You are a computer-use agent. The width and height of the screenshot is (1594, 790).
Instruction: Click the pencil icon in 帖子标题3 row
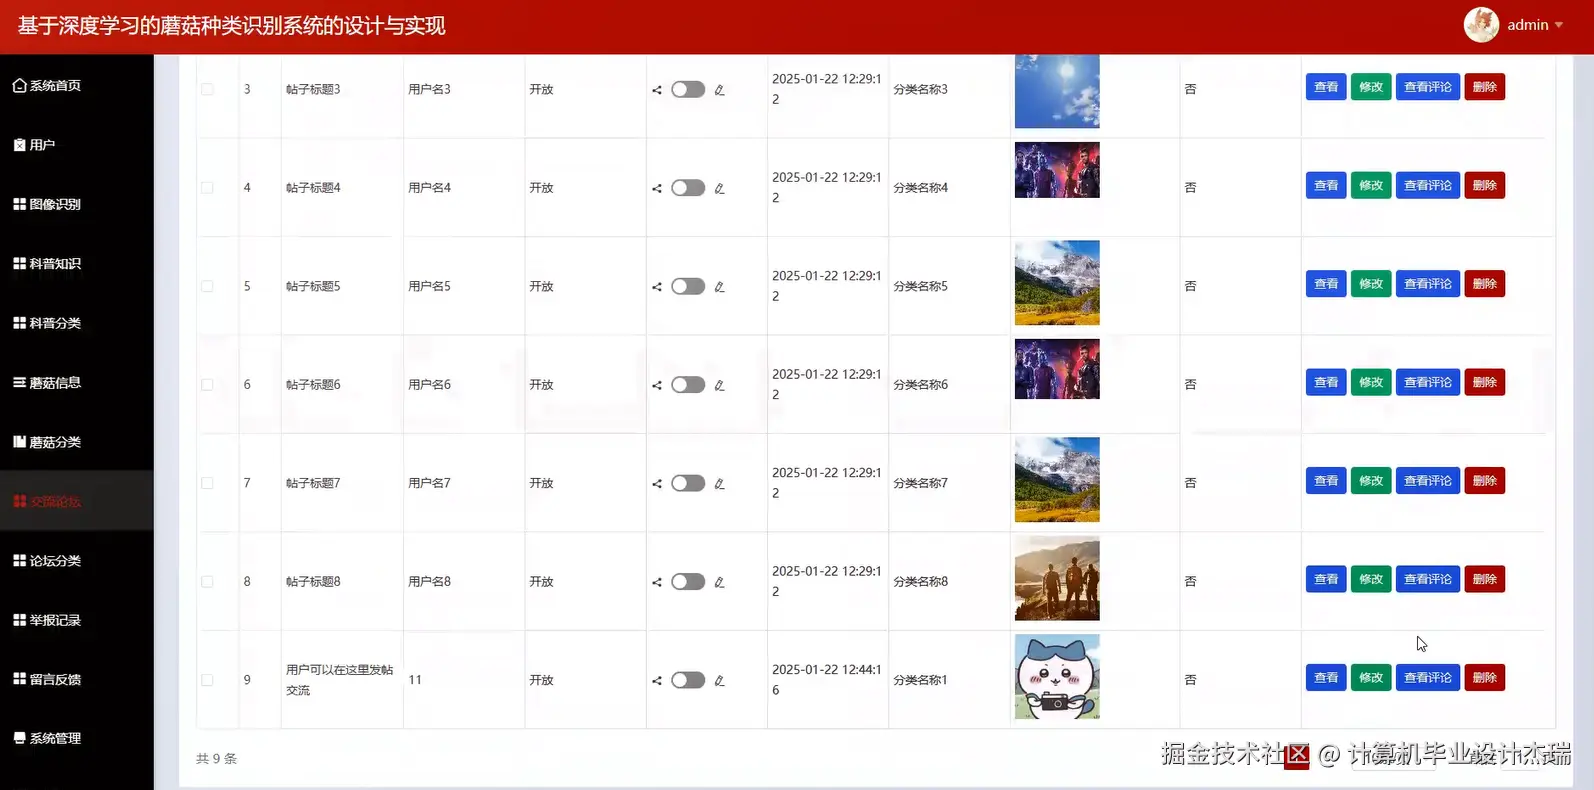[719, 90]
